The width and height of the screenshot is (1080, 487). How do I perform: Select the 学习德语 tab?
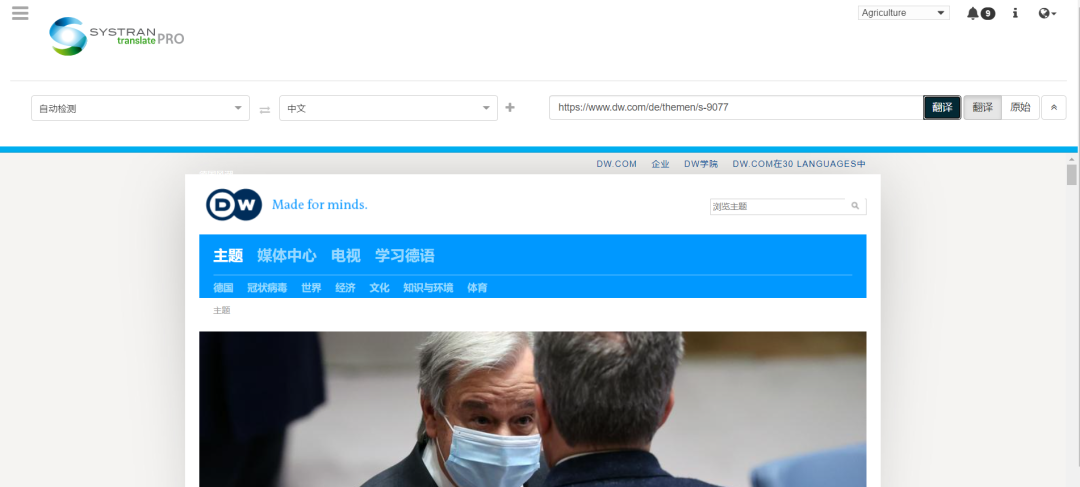405,256
